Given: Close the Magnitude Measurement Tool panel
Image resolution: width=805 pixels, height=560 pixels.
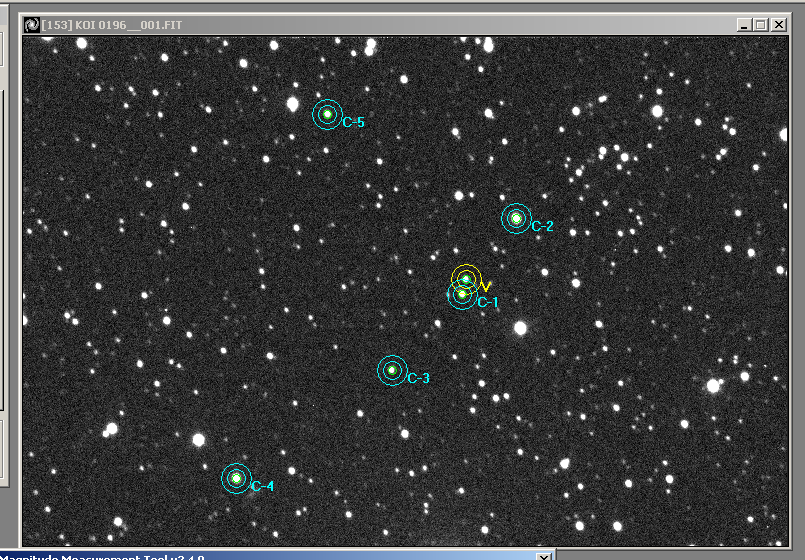Looking at the screenshot, I should 544,556.
